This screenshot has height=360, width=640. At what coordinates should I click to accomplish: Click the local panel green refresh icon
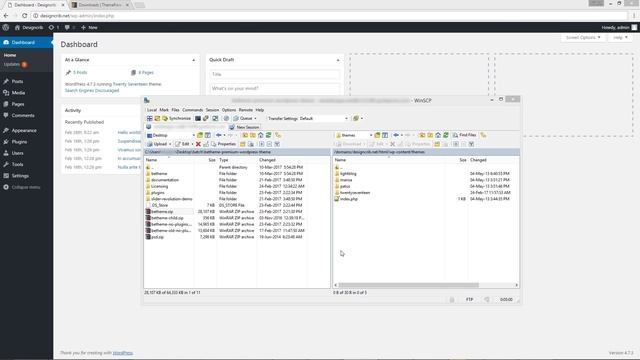point(269,135)
